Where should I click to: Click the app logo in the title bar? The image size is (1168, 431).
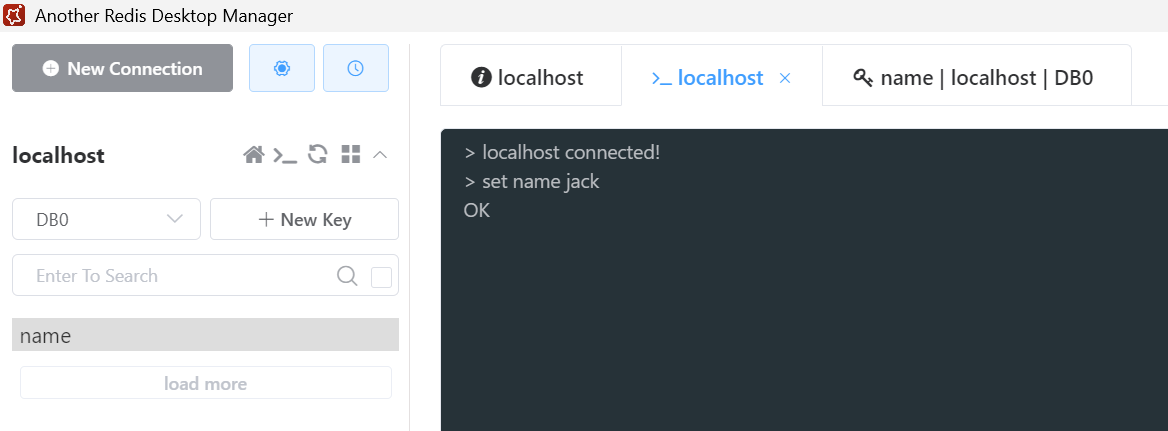(x=15, y=16)
